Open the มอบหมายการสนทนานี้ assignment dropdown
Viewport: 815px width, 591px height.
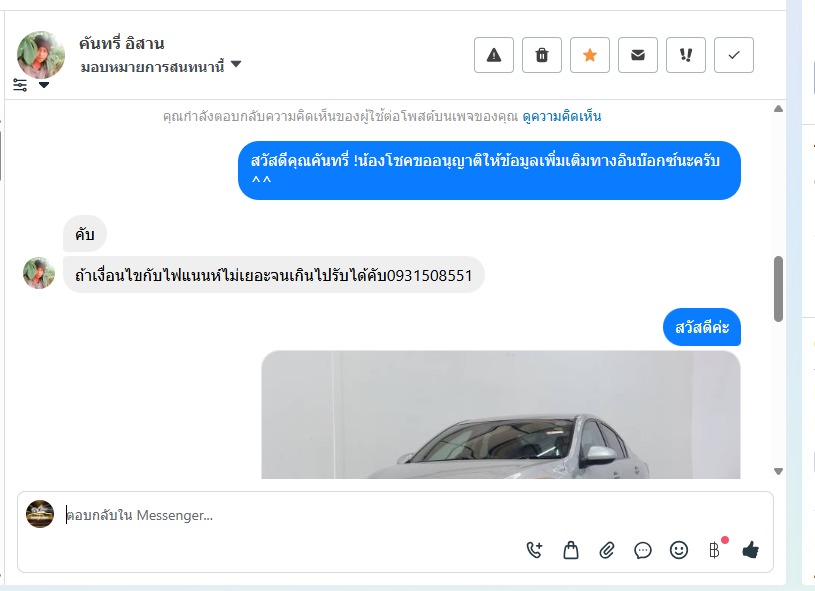click(x=161, y=67)
